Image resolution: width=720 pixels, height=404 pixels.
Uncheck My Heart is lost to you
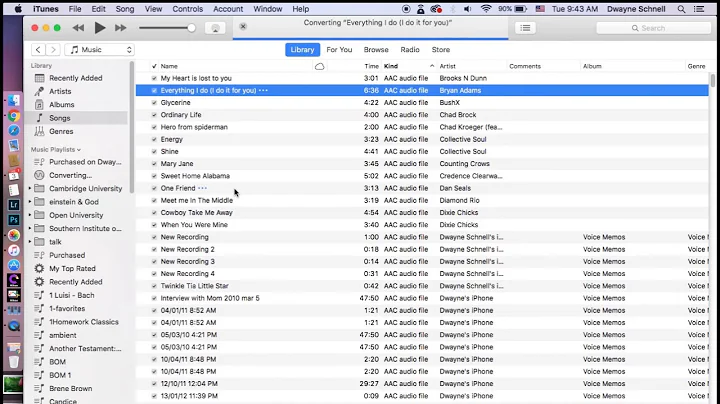pyautogui.click(x=154, y=79)
